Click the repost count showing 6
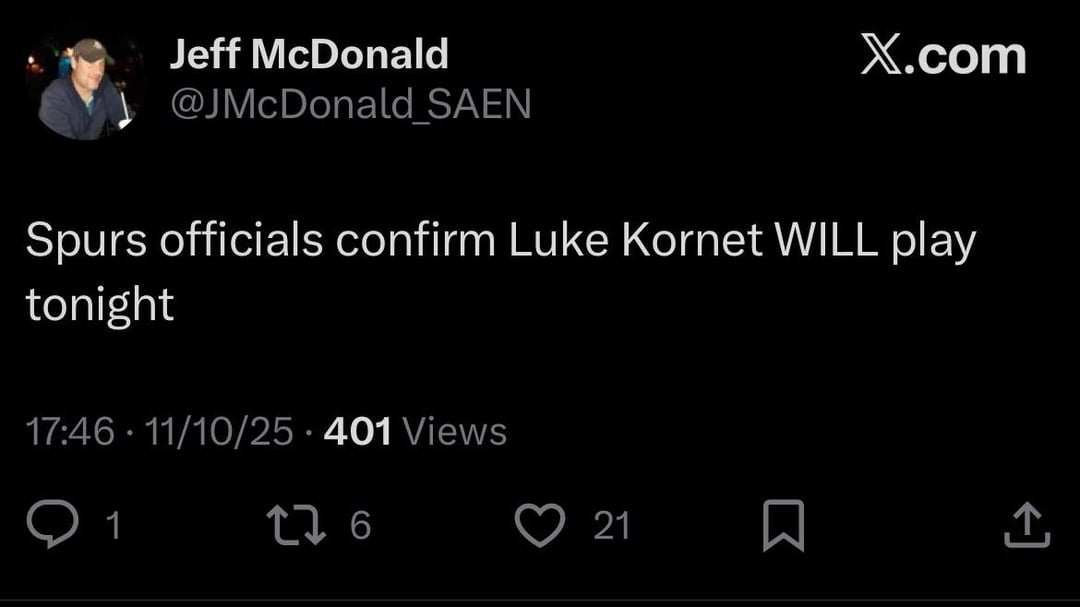 pyautogui.click(x=360, y=523)
